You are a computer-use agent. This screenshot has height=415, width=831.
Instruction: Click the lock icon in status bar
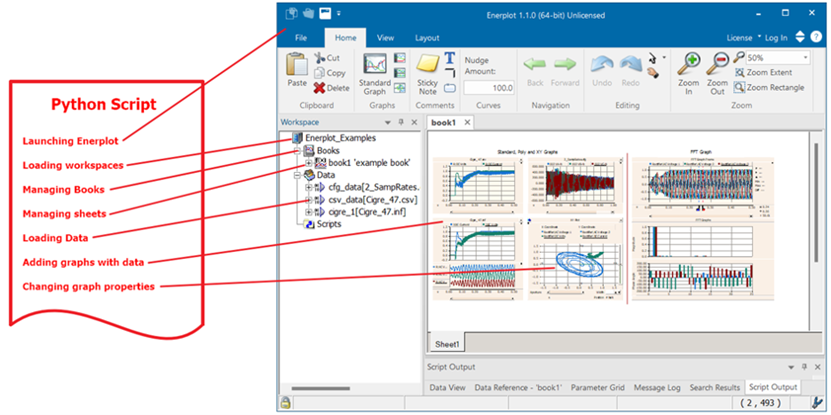286,402
